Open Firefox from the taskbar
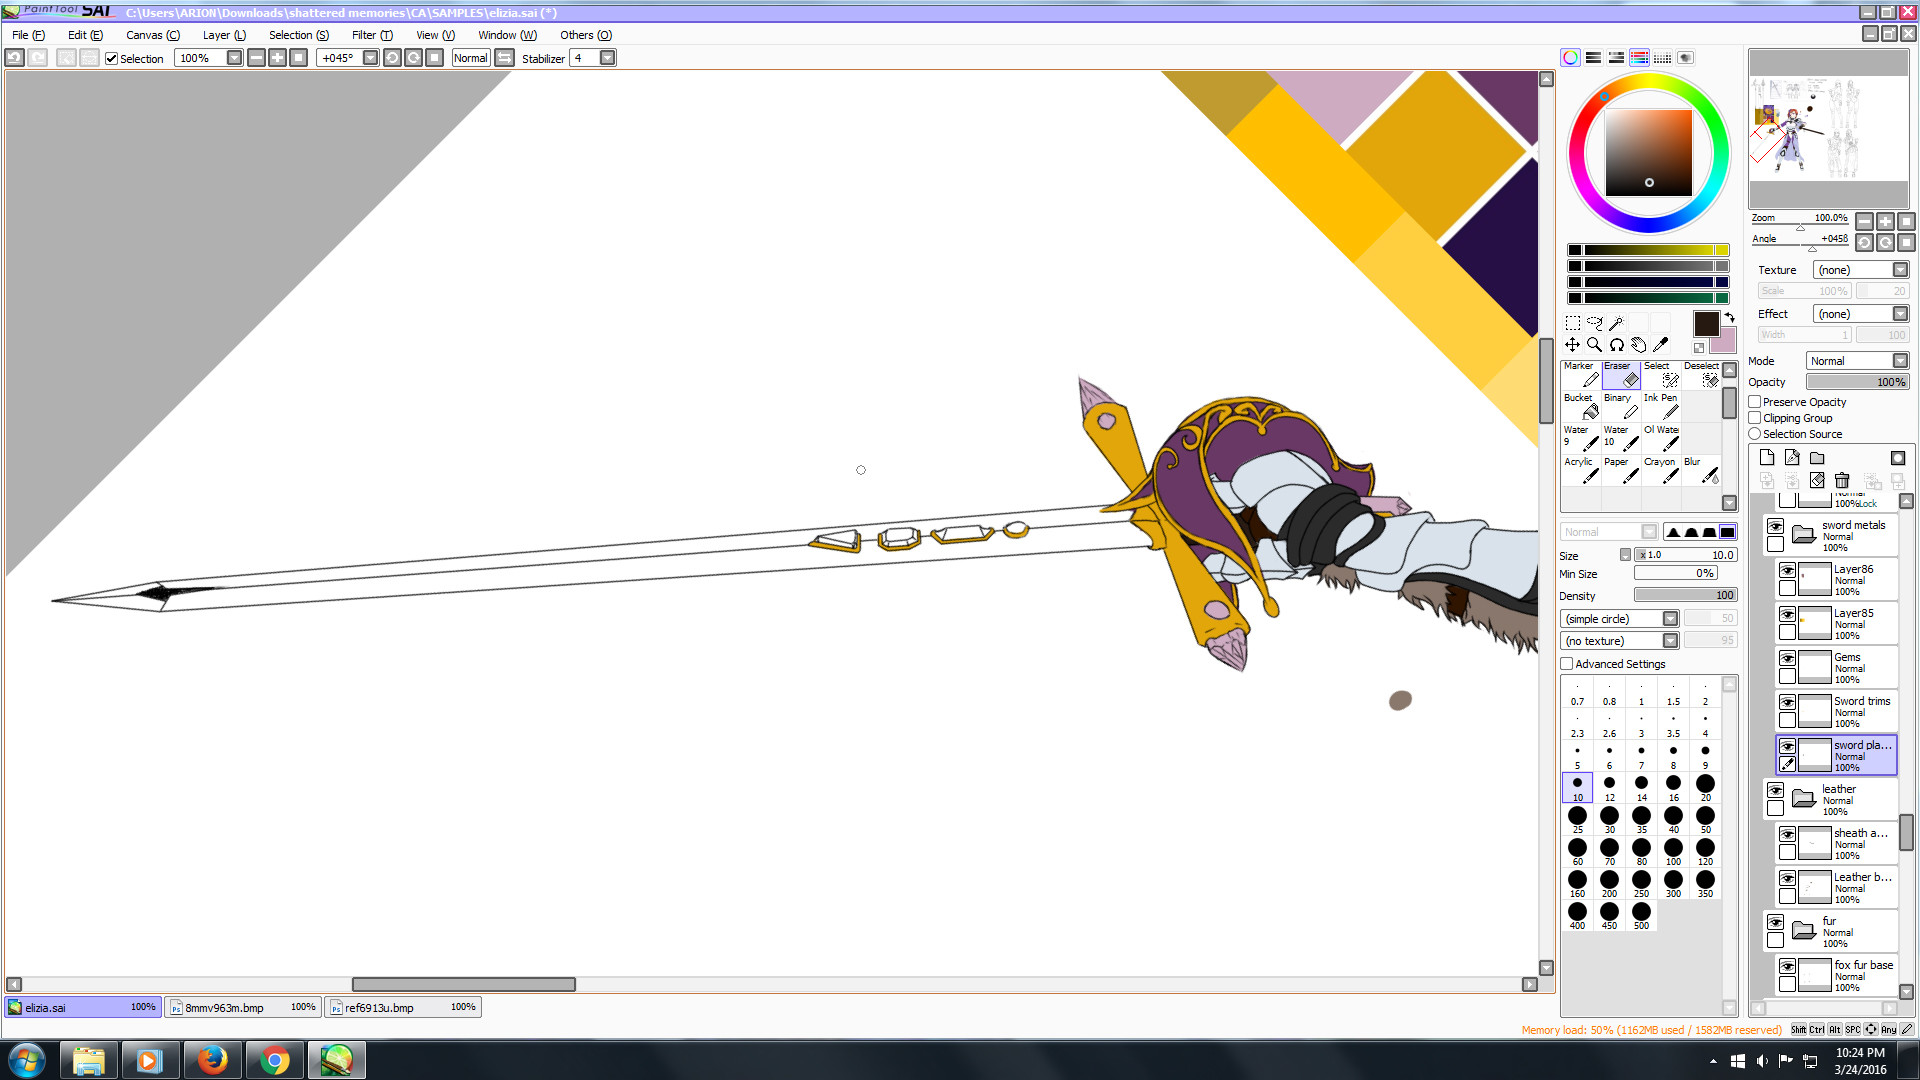Image resolution: width=1920 pixels, height=1080 pixels. (x=211, y=1060)
